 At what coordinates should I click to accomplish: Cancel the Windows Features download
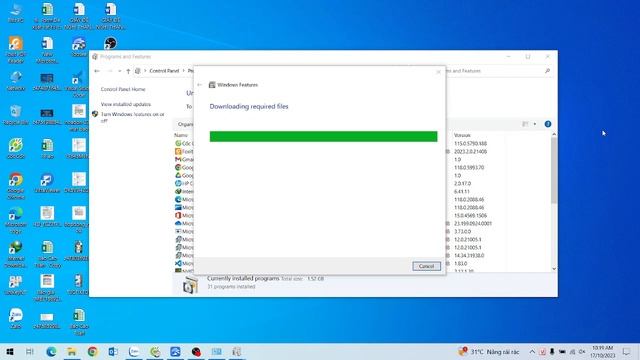426,266
